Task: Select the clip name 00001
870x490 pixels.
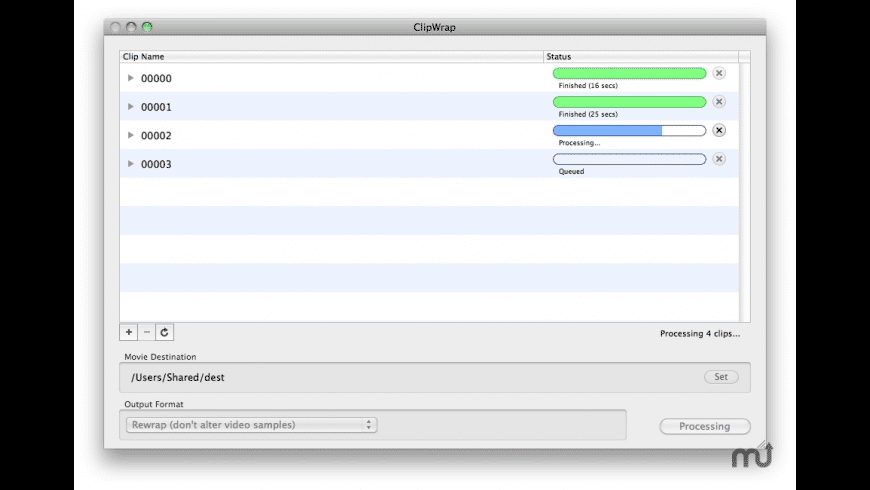Action: [156, 107]
